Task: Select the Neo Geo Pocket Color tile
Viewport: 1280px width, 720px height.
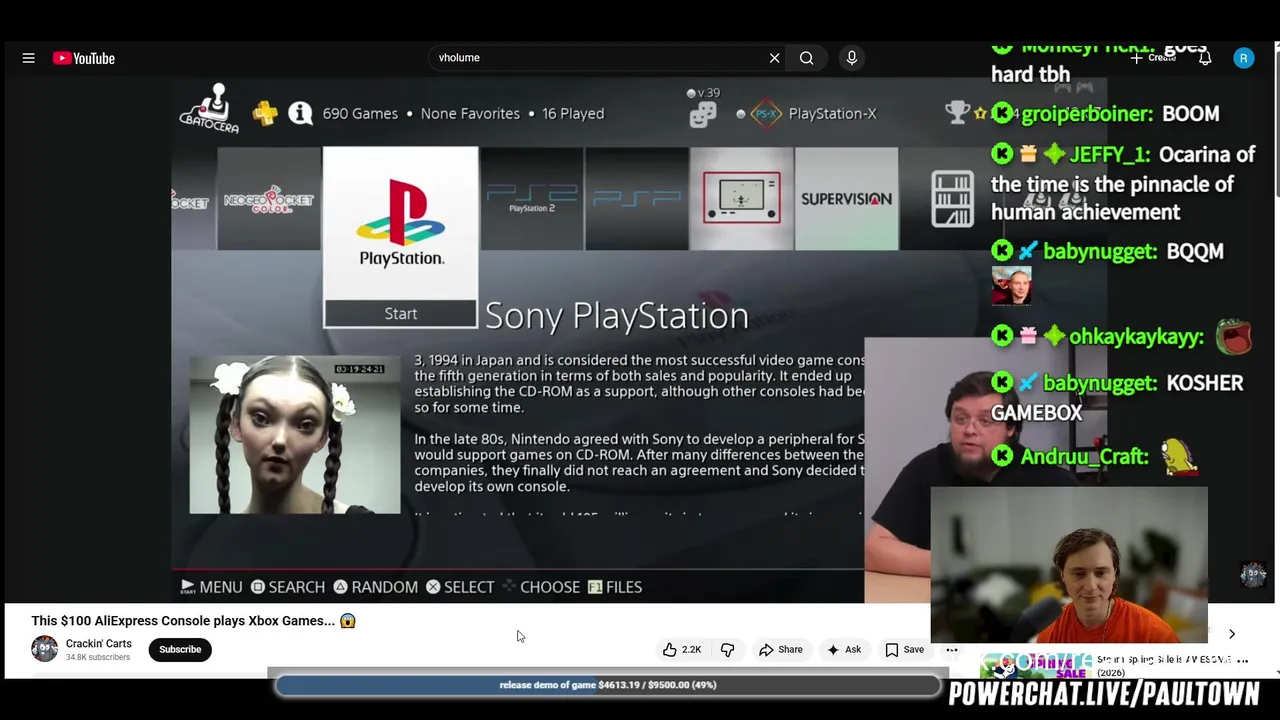Action: (x=269, y=198)
